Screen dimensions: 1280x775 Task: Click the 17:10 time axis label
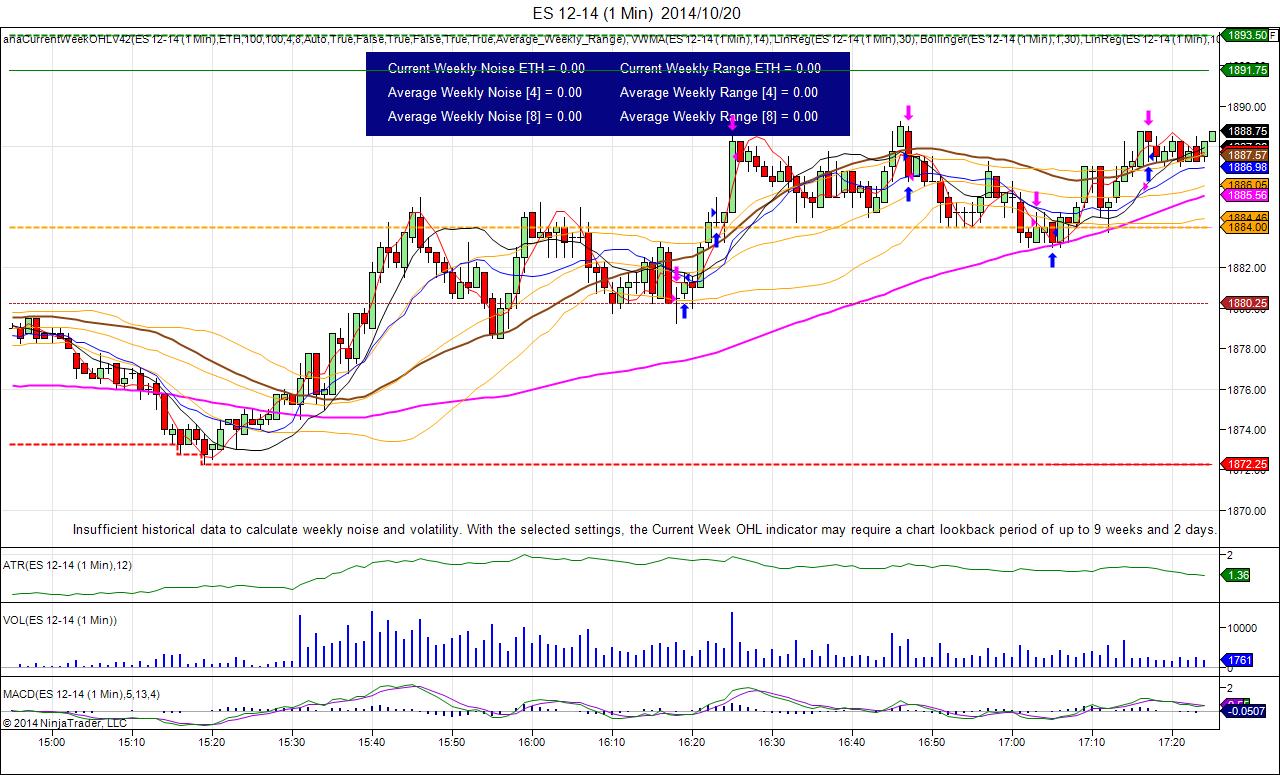1091,742
